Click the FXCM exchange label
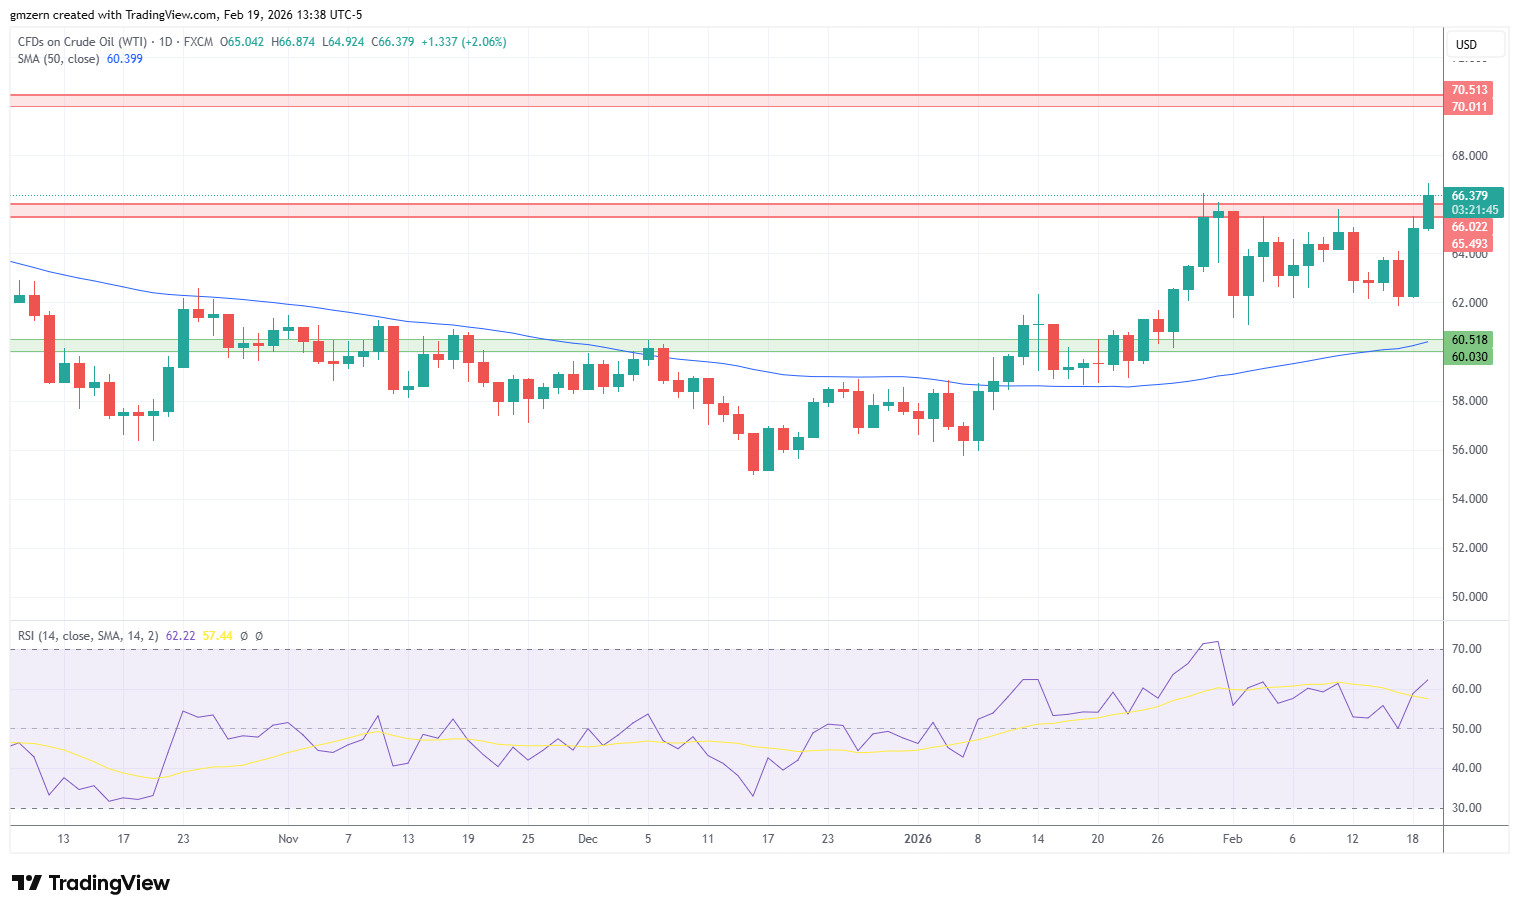Image resolution: width=1519 pixels, height=913 pixels. click(x=198, y=42)
